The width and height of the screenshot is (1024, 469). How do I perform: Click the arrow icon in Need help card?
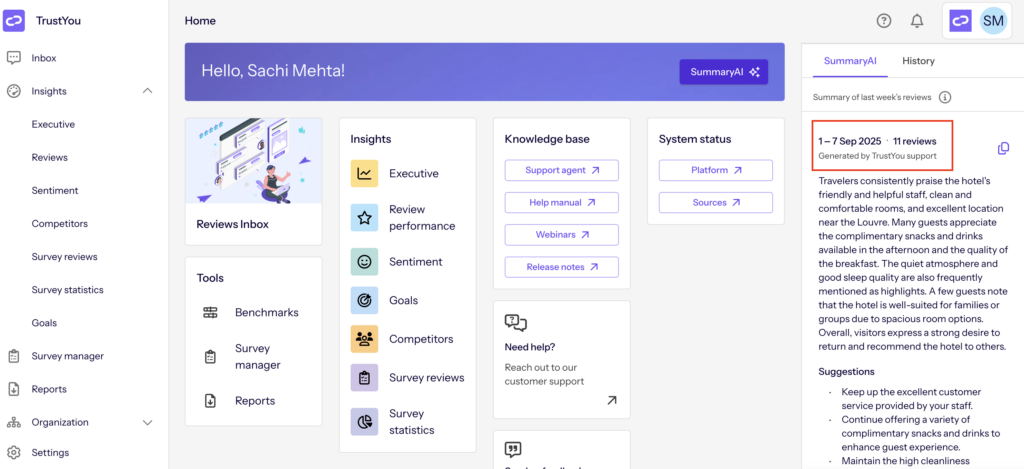611,400
